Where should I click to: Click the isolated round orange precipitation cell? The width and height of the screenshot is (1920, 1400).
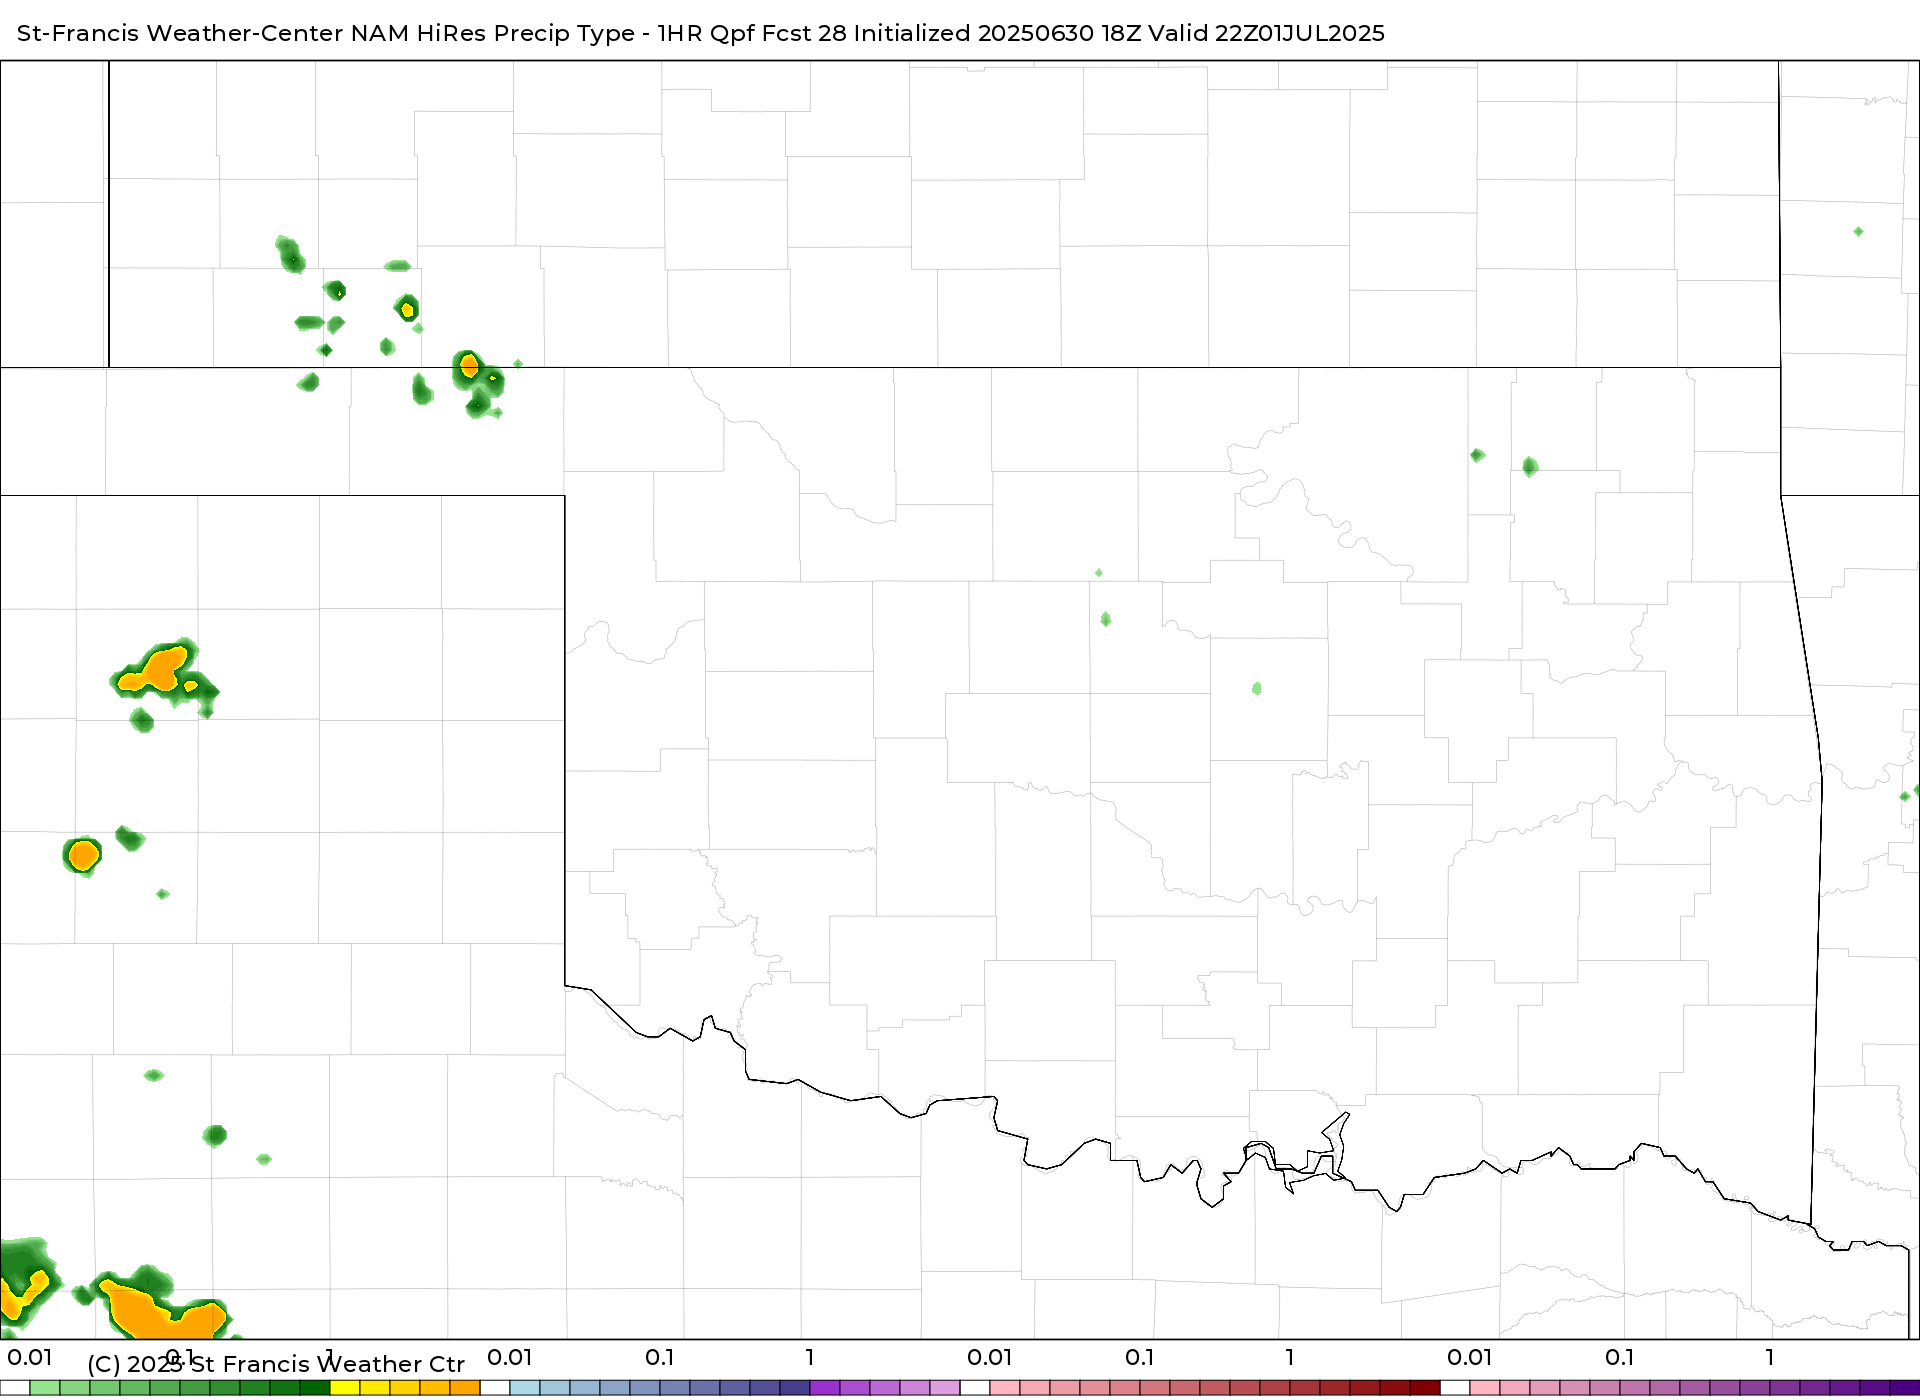(x=83, y=856)
